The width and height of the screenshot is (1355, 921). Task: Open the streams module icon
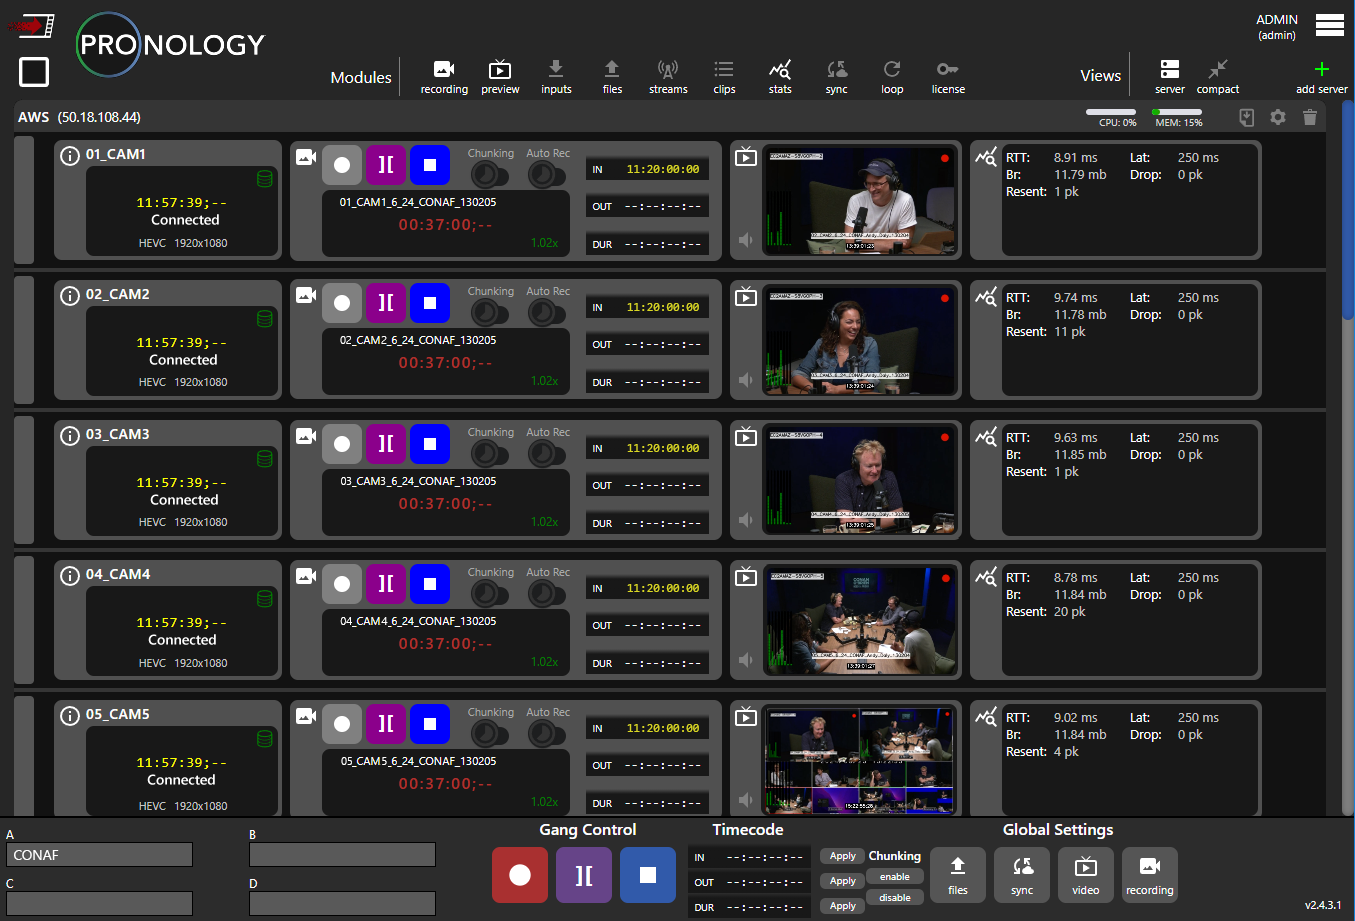[x=668, y=75]
